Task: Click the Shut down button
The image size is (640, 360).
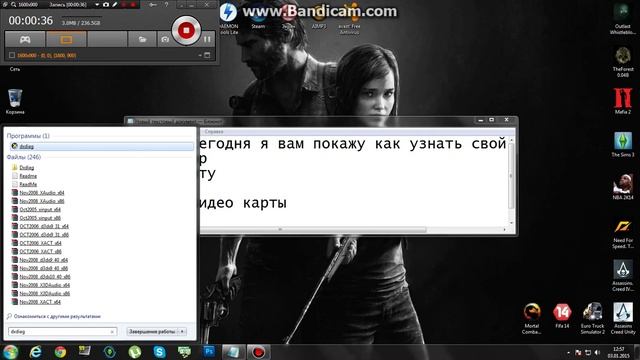Action: (x=152, y=331)
